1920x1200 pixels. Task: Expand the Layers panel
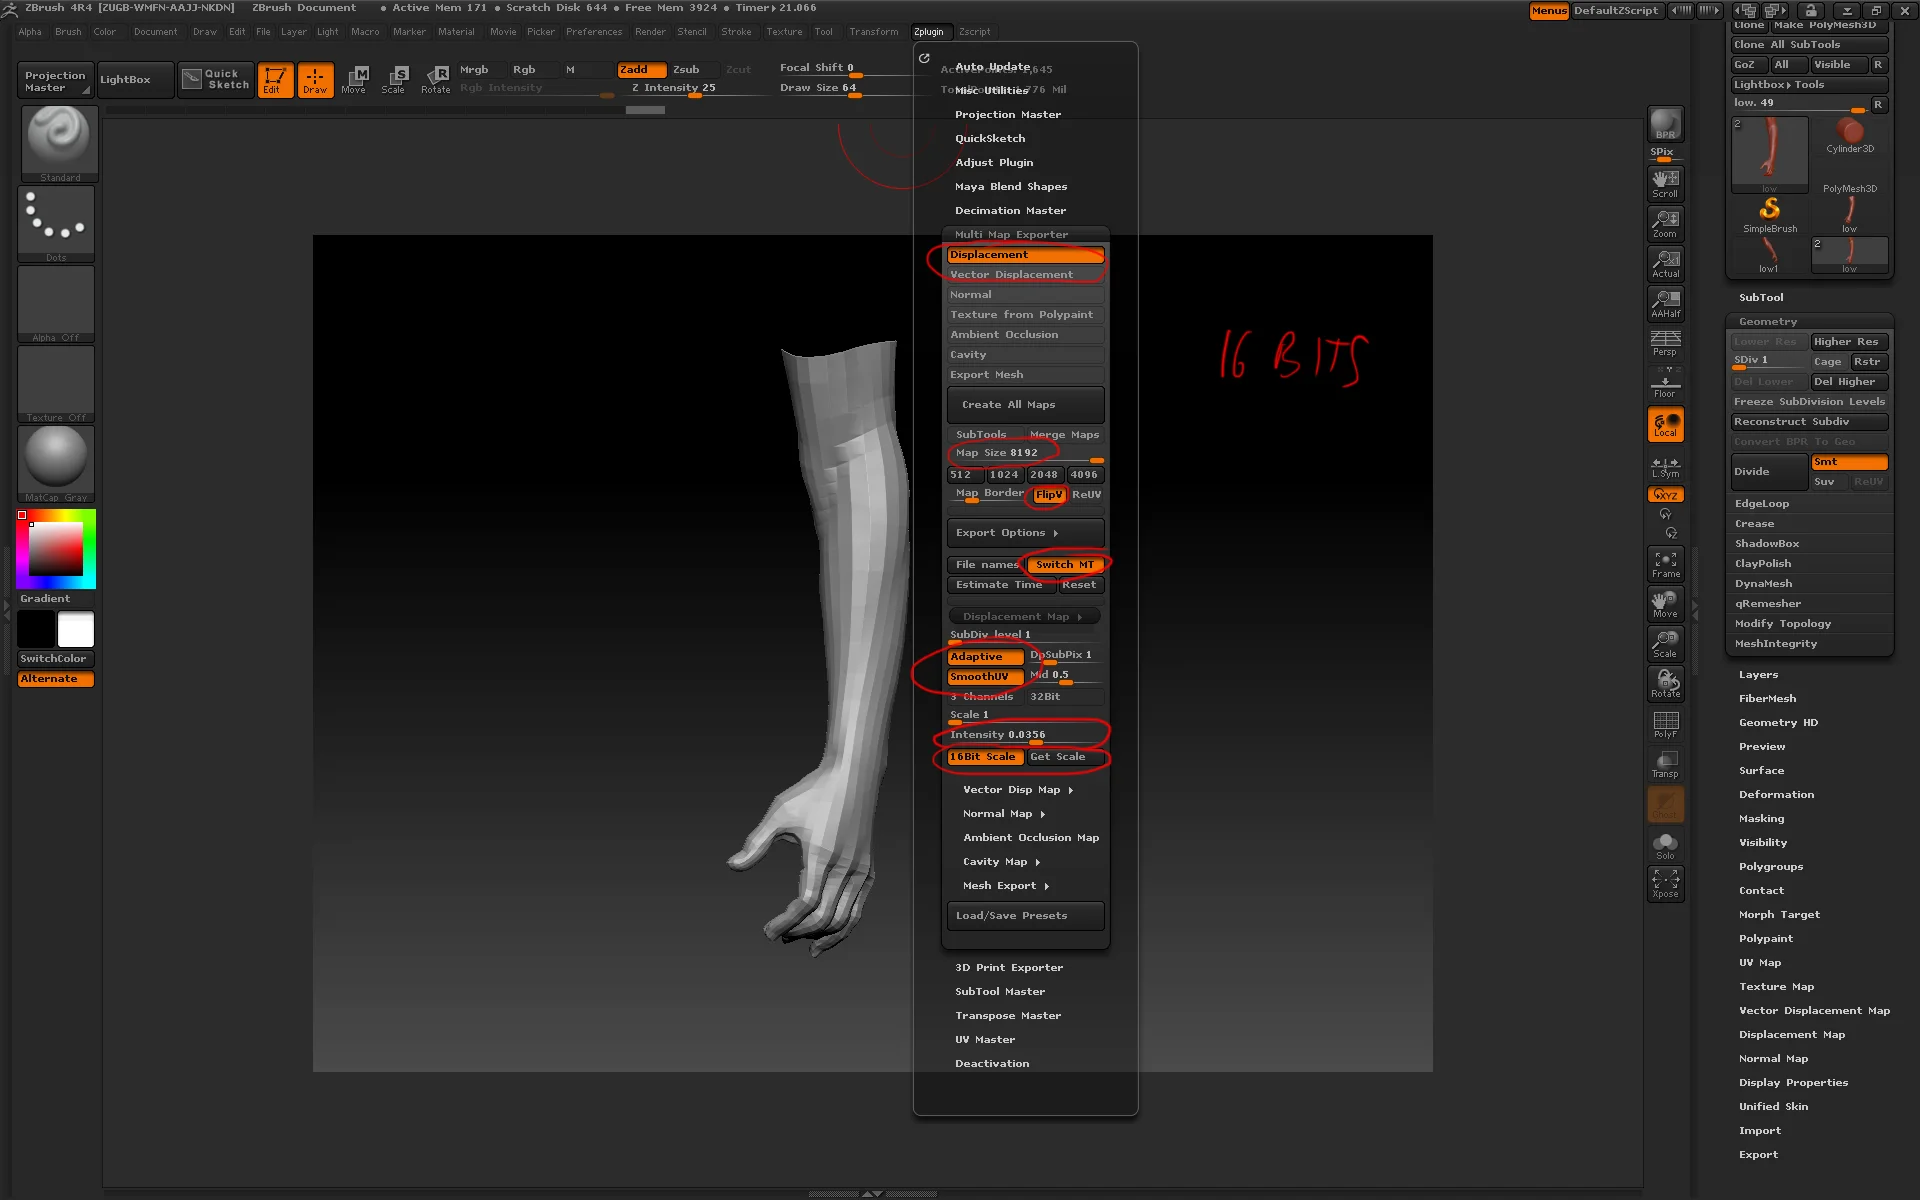(1757, 674)
